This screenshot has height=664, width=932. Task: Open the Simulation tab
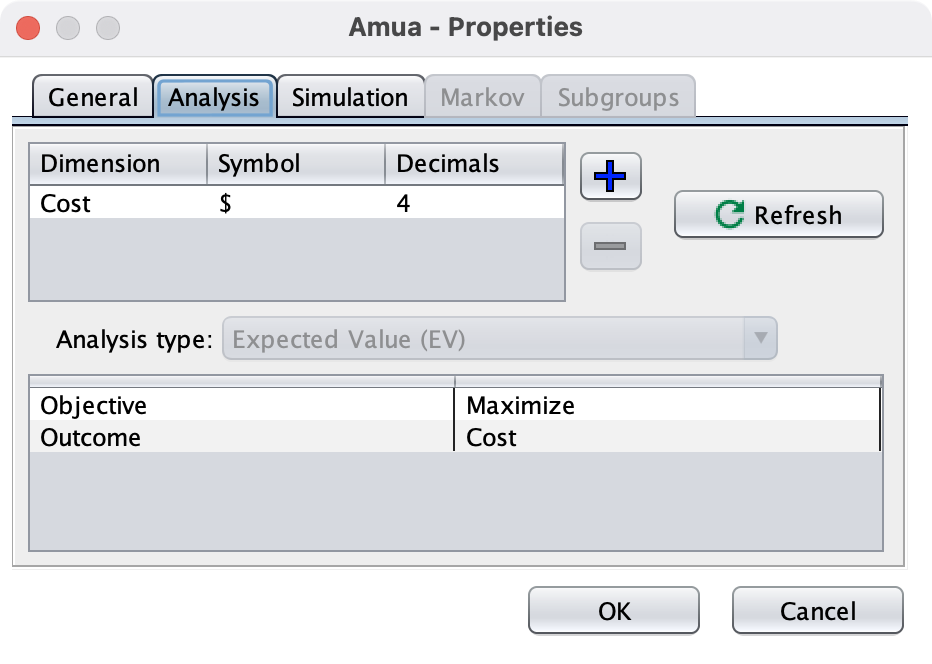349,98
